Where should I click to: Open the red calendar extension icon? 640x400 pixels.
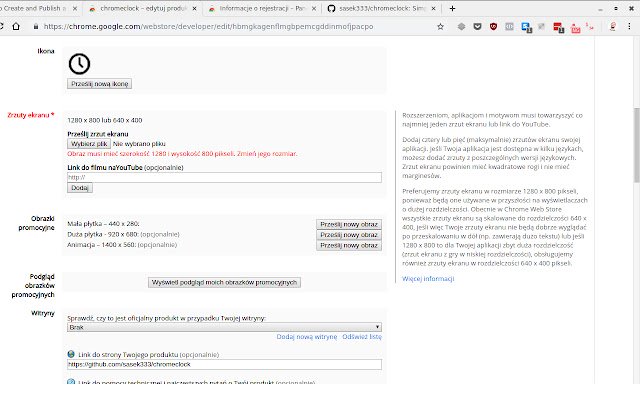pos(576,28)
